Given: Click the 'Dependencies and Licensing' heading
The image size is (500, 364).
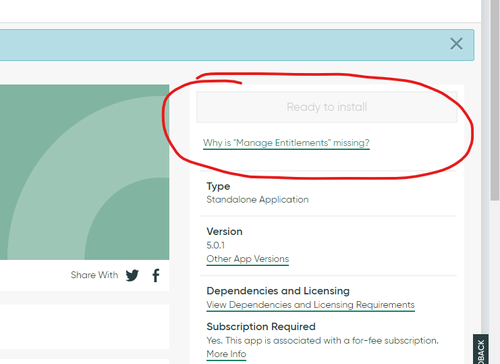Looking at the screenshot, I should pyautogui.click(x=278, y=291).
